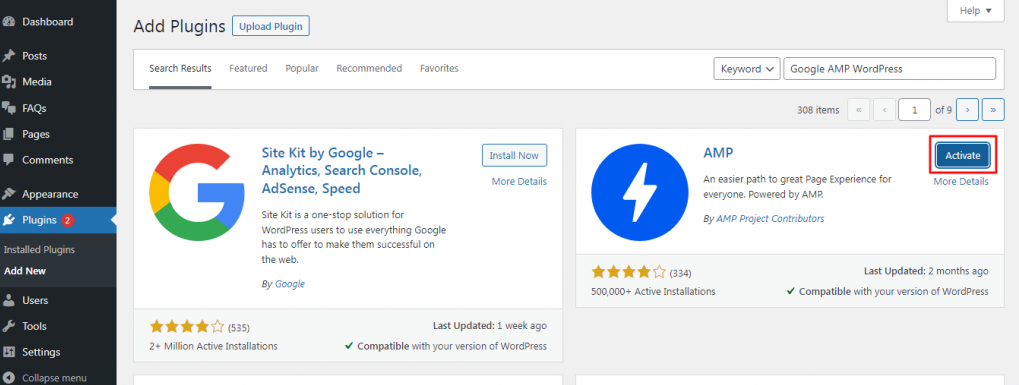Click the Dashboard icon in sidebar
Viewport: 1019px width, 385px height.
coord(8,21)
